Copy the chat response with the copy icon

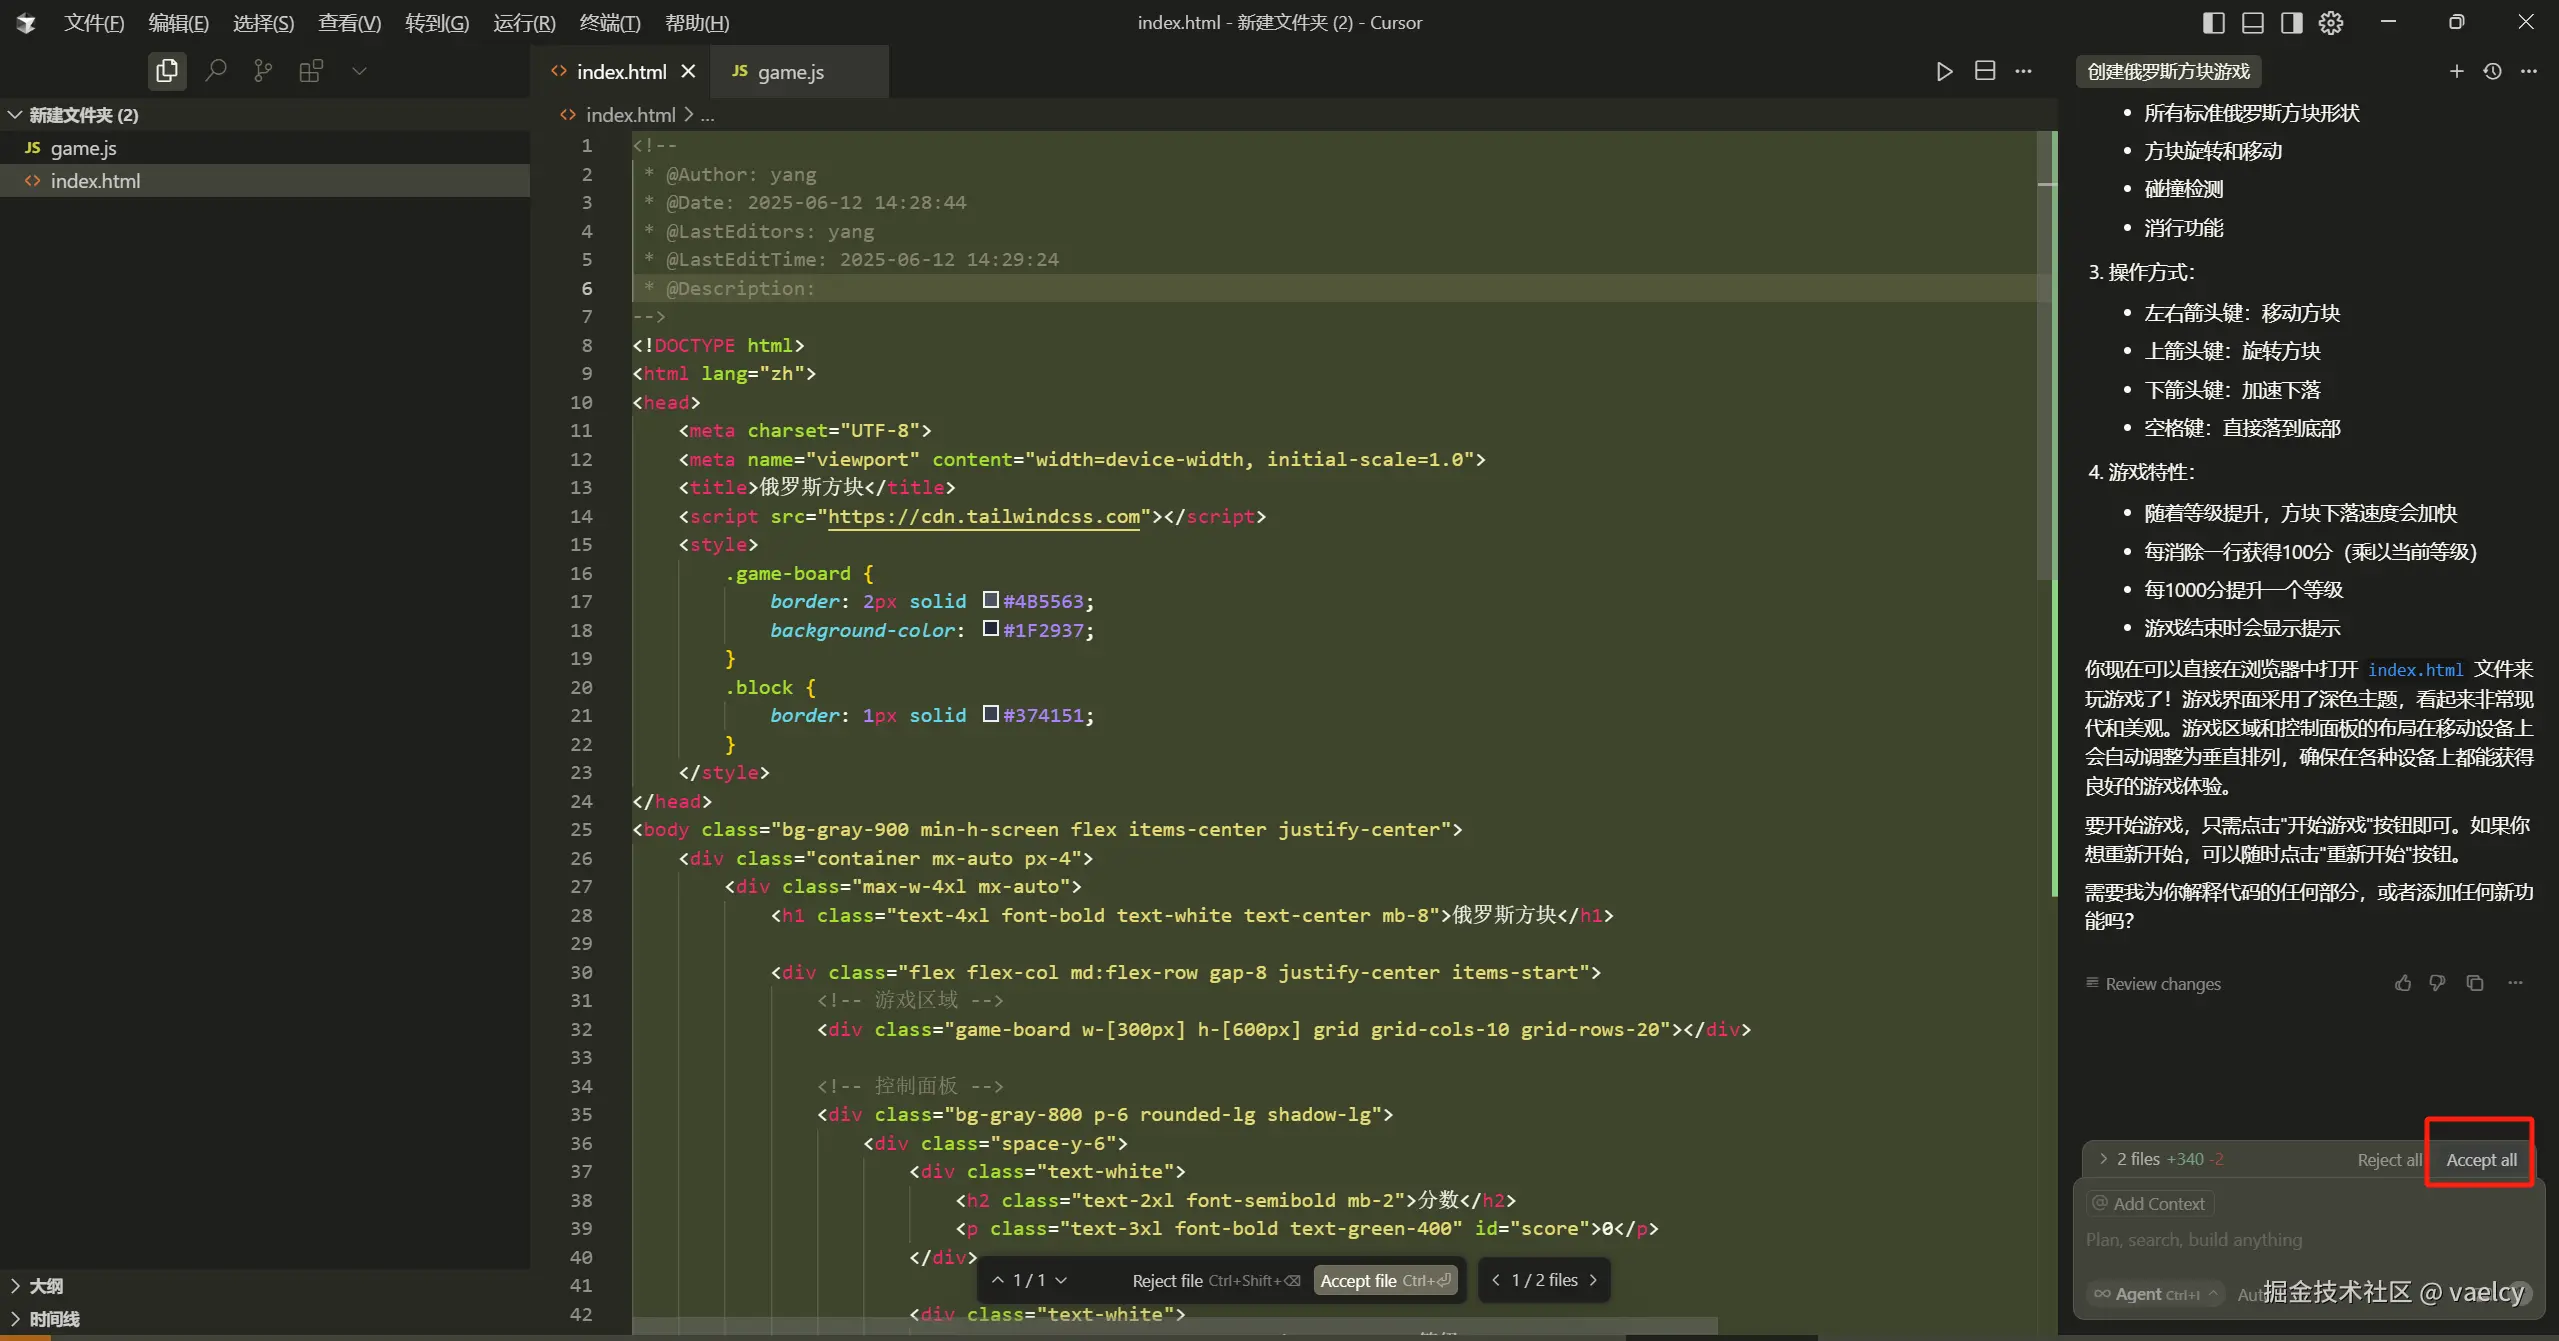click(x=2475, y=983)
